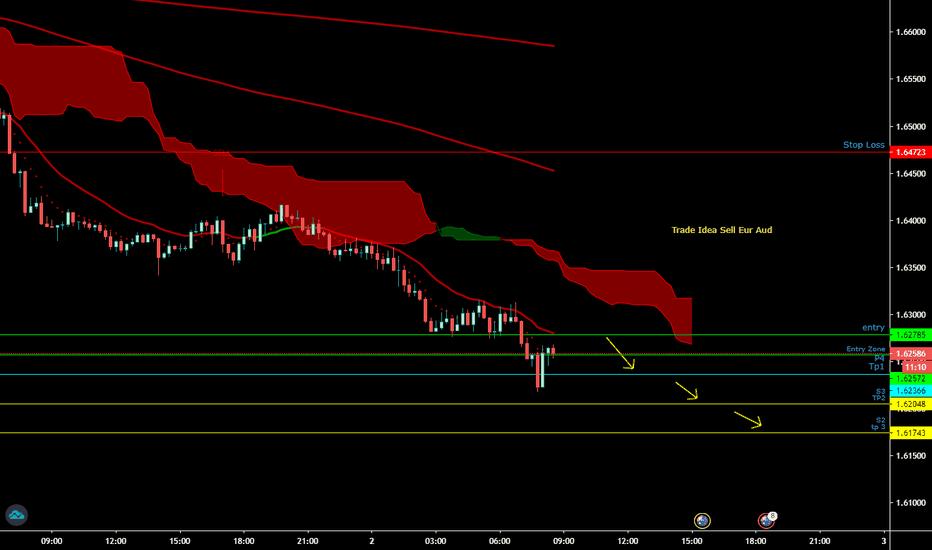Screen dimensions: 932x550
Task: Click the red 1.64723 price label
Action: (911, 152)
